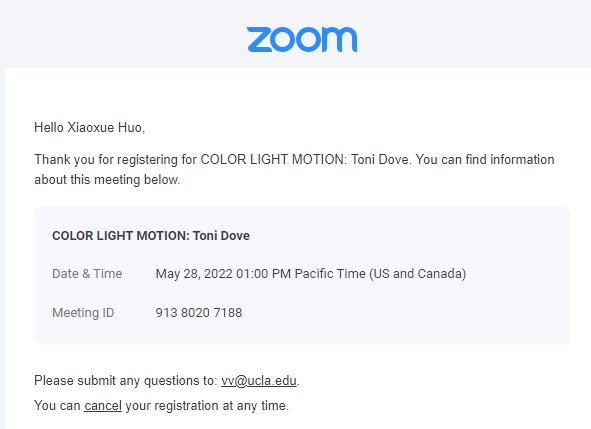Click Toni Dove in the thank-you paragraph
The image size is (591, 429).
380,160
